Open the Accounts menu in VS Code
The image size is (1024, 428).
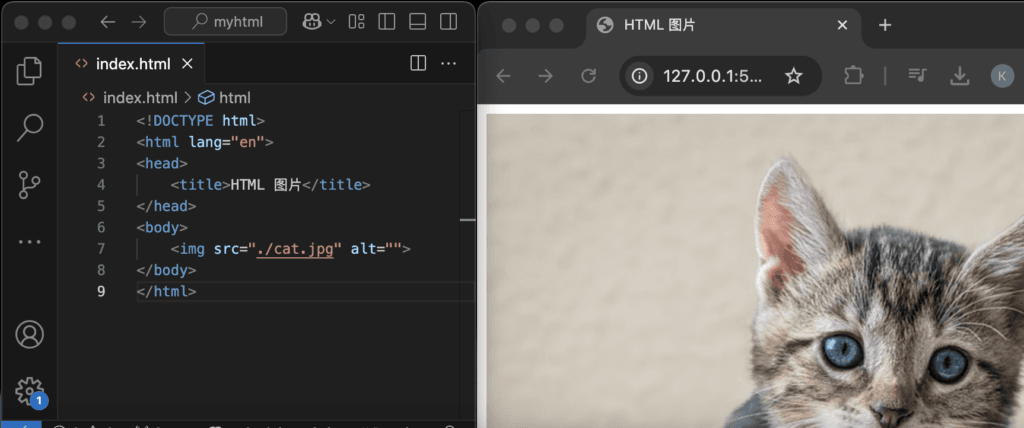click(29, 335)
